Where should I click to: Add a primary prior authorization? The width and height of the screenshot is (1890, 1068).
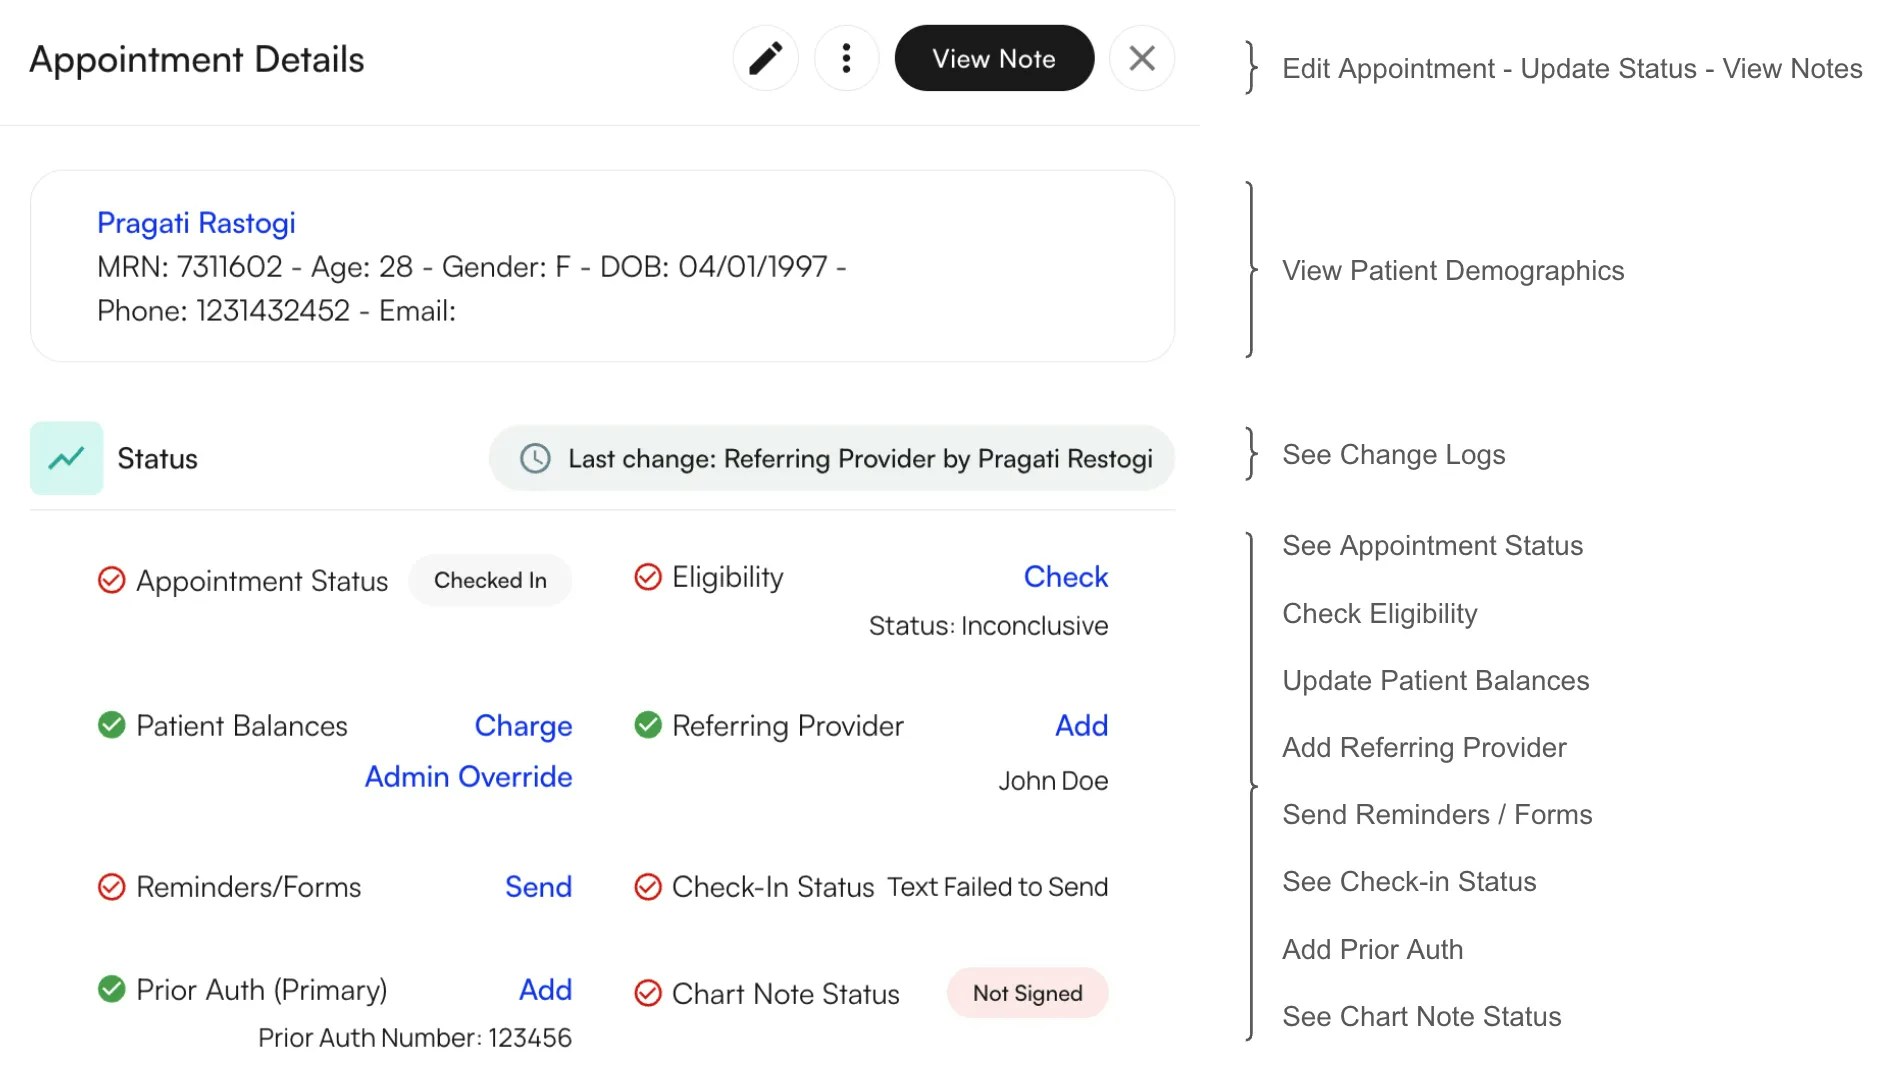(545, 990)
